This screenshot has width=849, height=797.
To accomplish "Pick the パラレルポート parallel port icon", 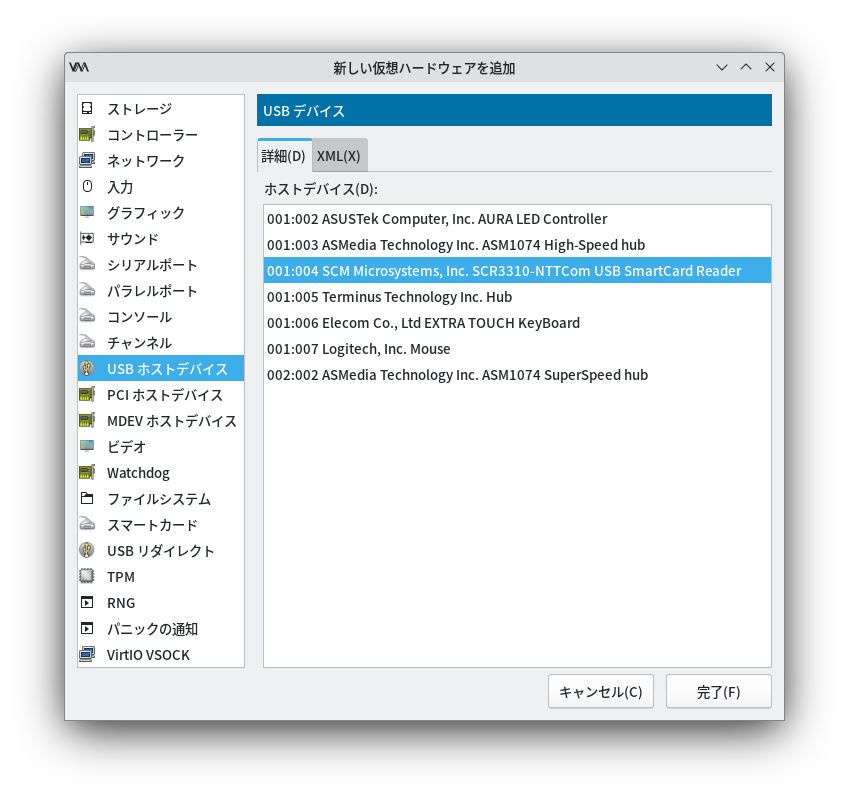I will pyautogui.click(x=87, y=290).
